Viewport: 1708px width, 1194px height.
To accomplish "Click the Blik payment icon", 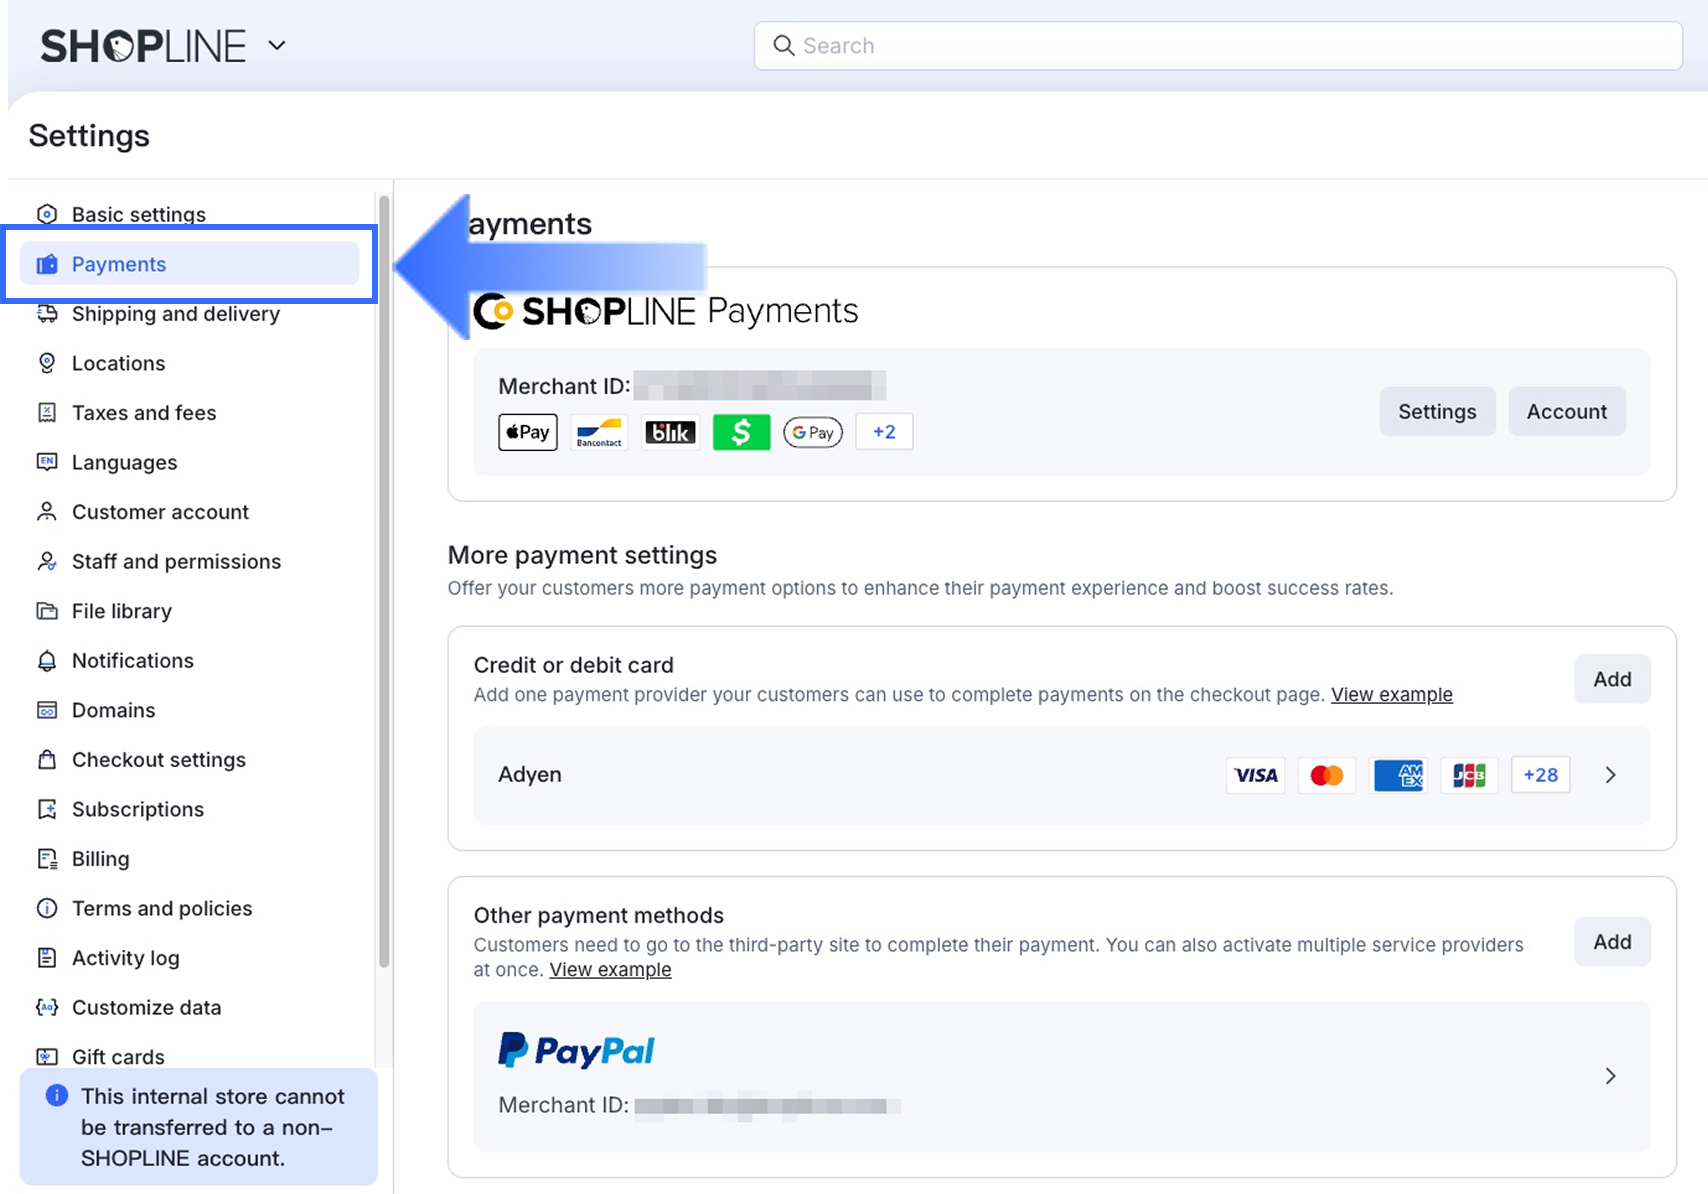I will coord(670,432).
